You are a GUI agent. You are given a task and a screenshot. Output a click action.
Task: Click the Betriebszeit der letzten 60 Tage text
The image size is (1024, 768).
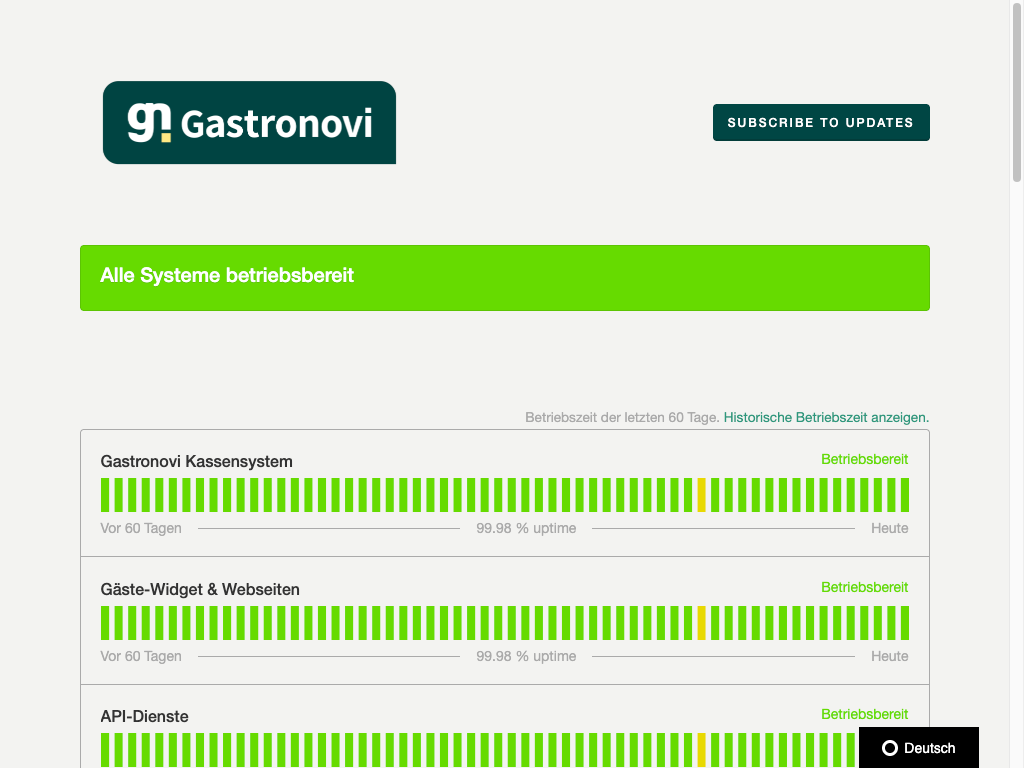[x=622, y=417]
